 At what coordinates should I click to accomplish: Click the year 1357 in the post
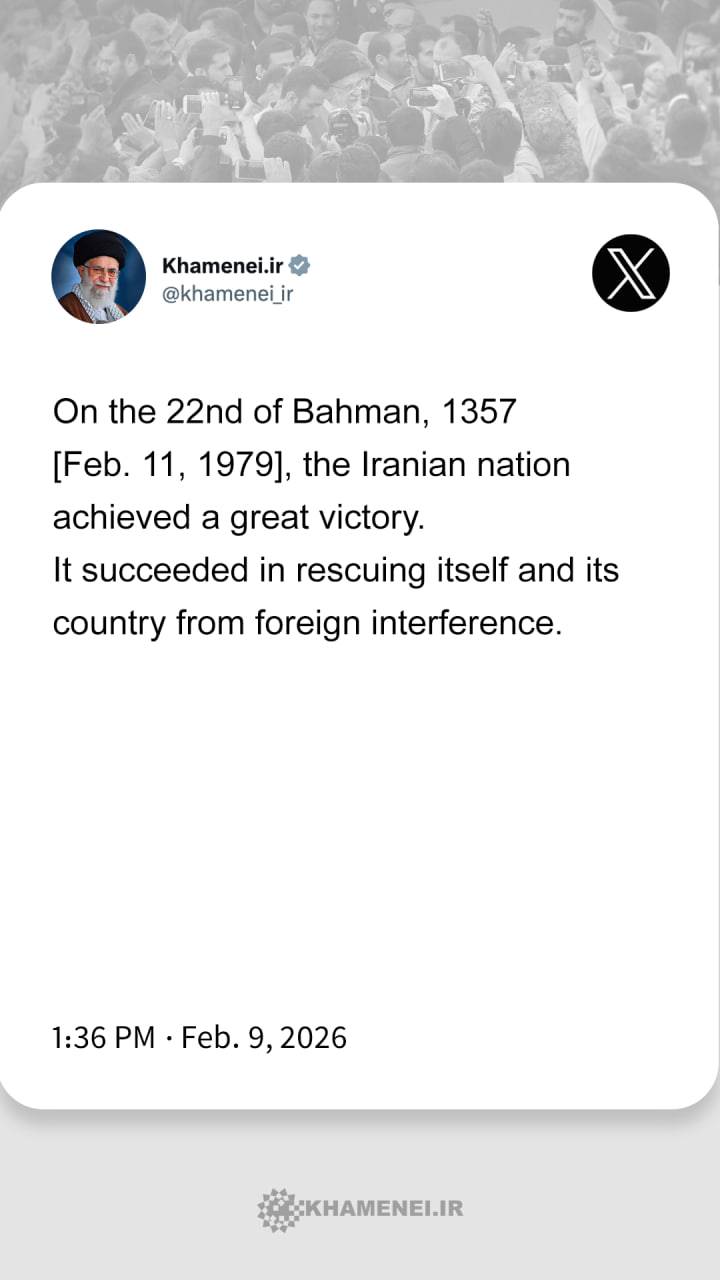(x=479, y=412)
